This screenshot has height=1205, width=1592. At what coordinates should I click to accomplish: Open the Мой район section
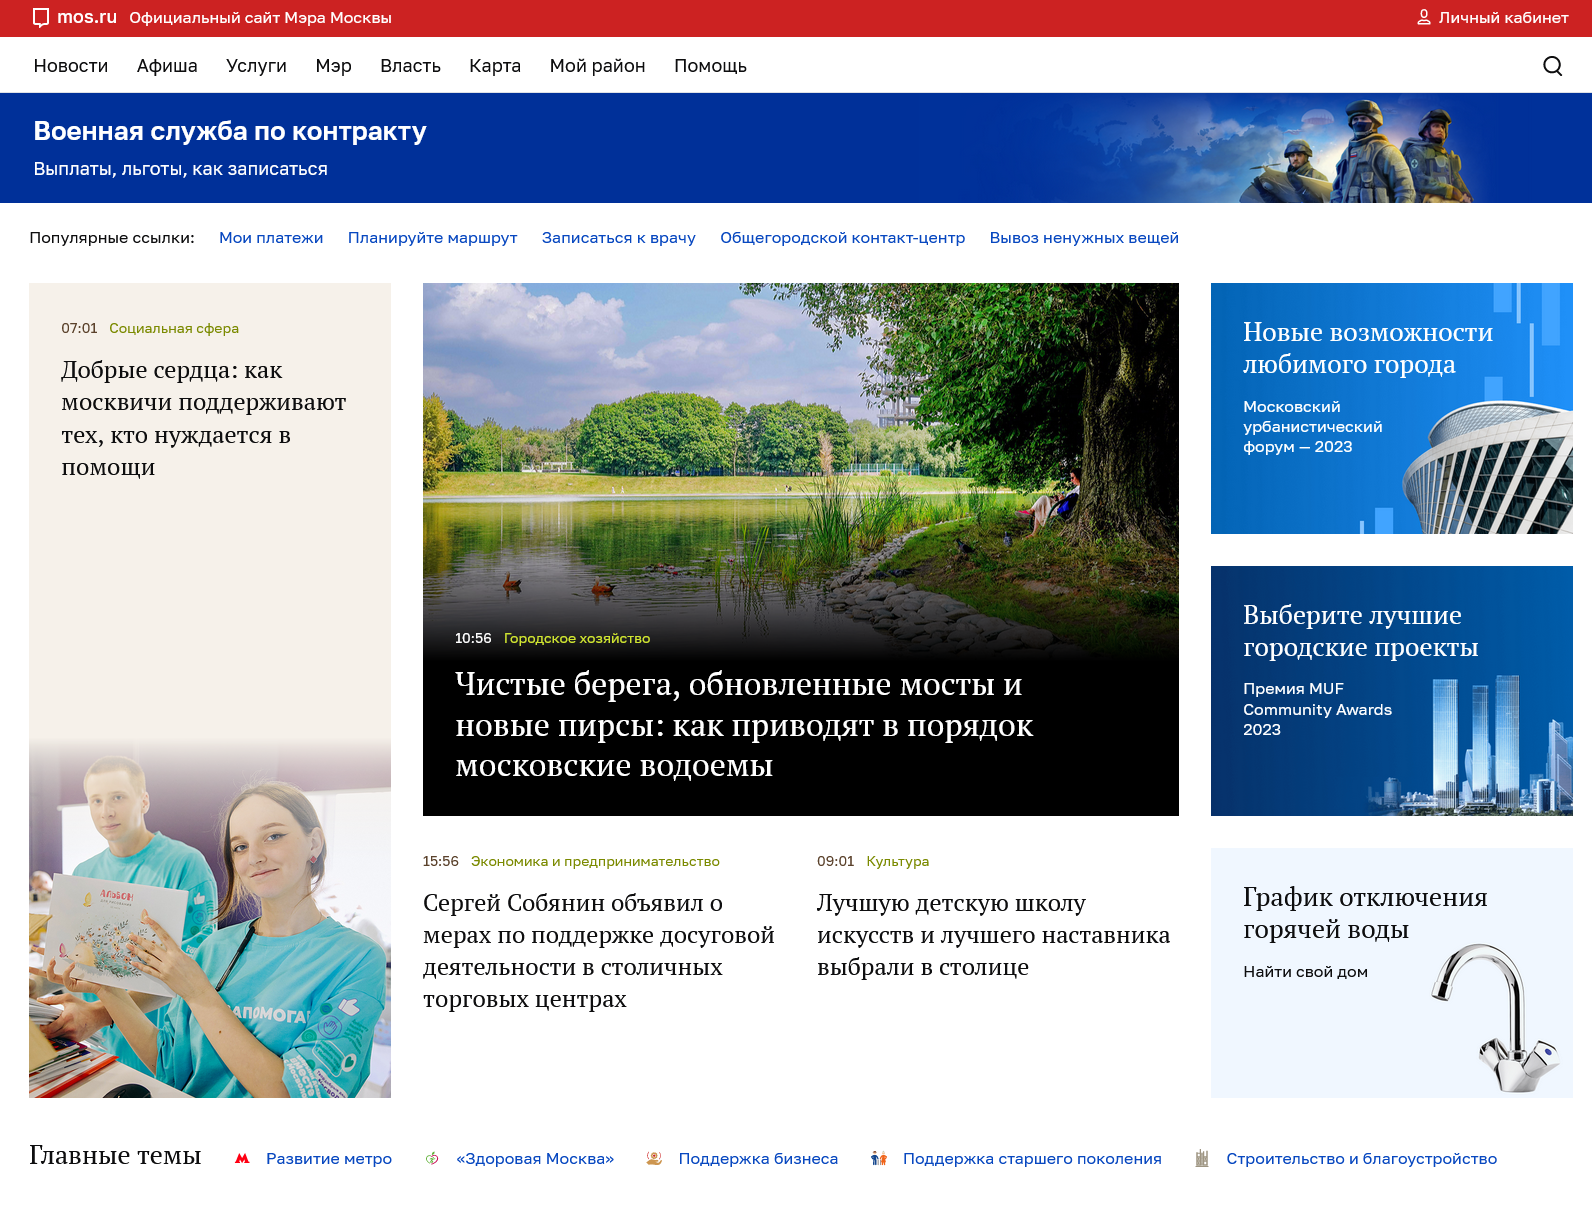coord(597,66)
